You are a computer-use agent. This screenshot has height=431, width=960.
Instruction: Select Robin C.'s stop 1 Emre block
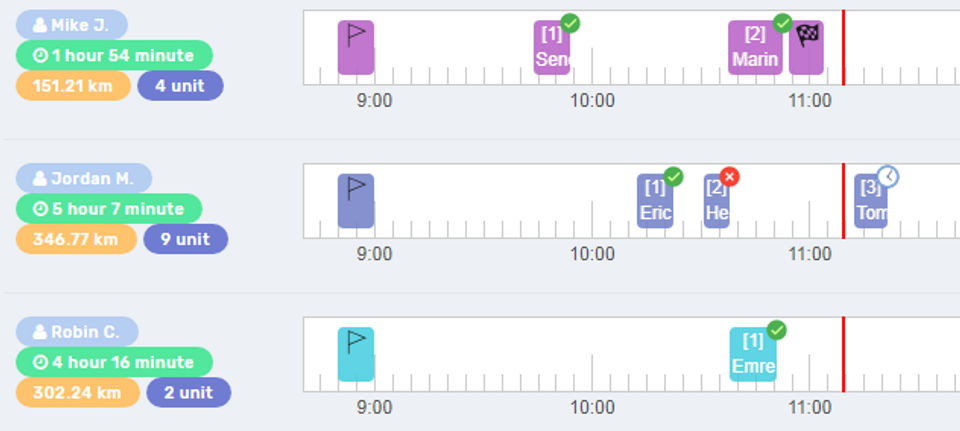pos(752,356)
